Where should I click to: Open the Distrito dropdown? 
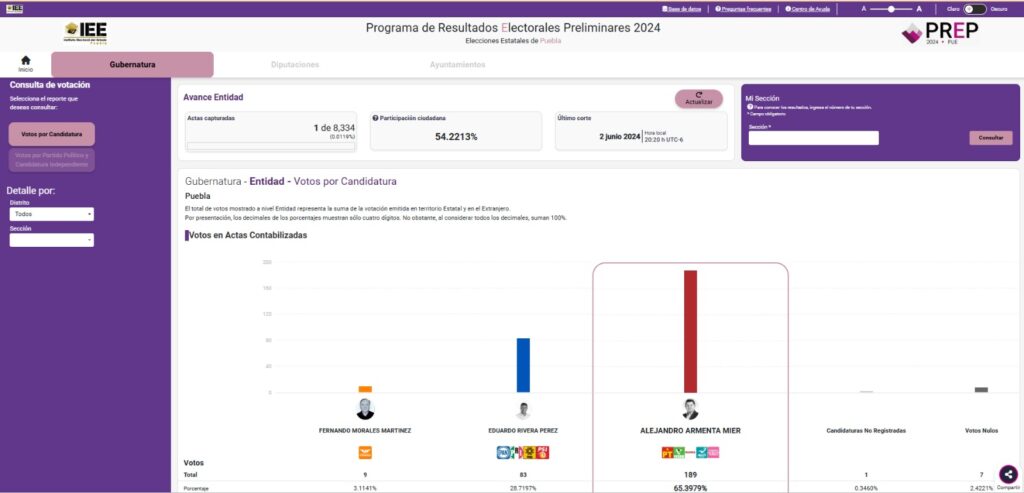[51, 214]
